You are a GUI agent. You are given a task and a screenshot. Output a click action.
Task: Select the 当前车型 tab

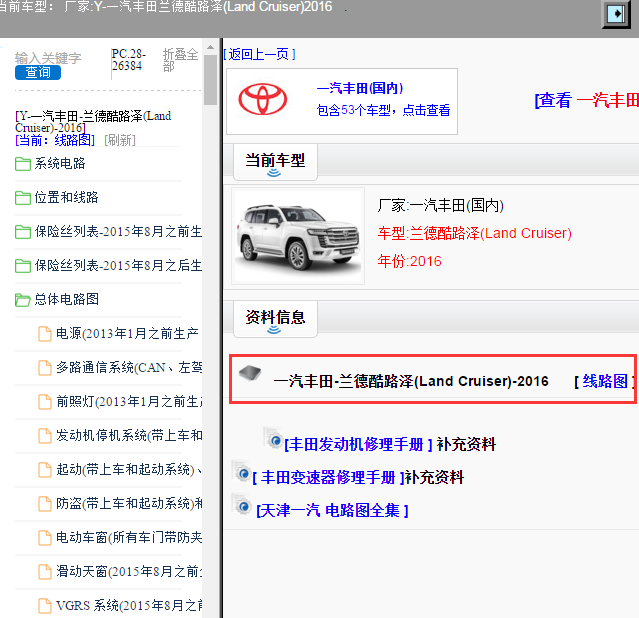pos(275,162)
